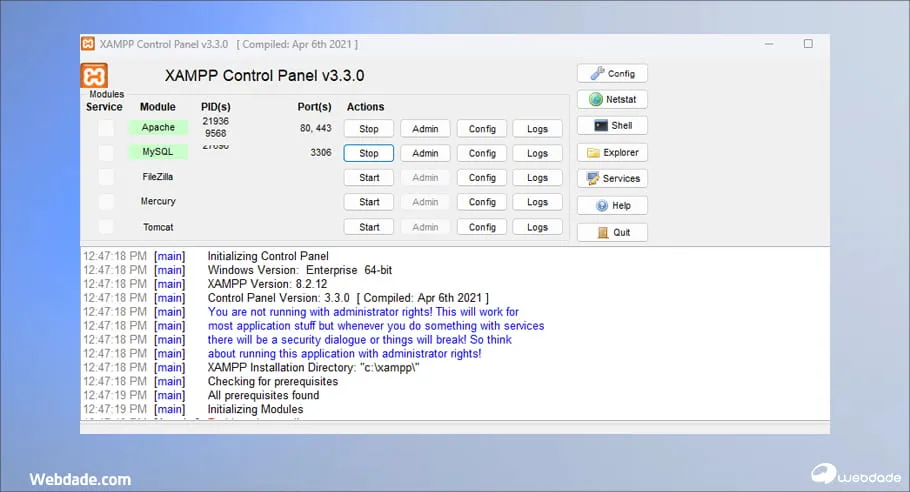Click Apache PID '21936'
The width and height of the screenshot is (910, 492).
click(x=215, y=121)
